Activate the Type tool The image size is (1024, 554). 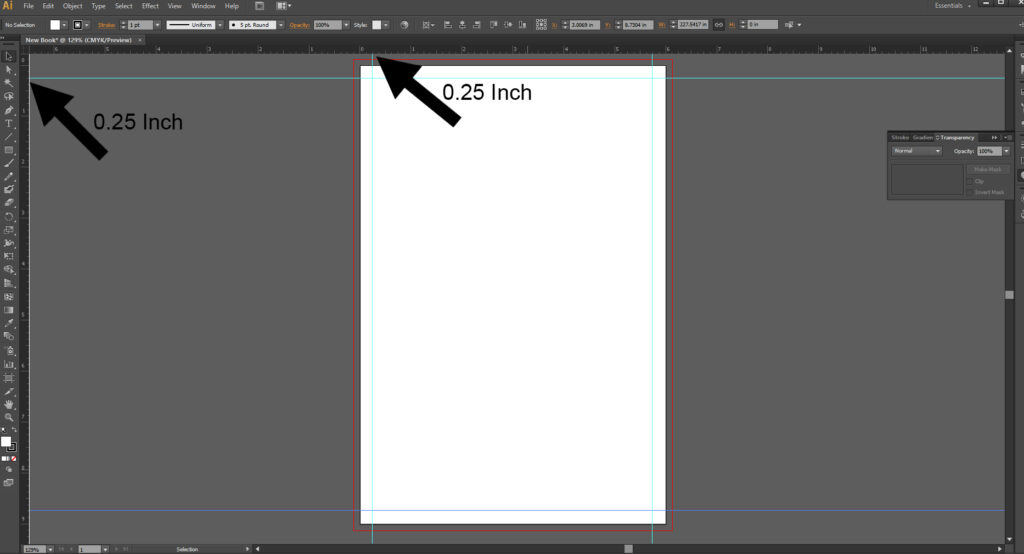[x=8, y=123]
